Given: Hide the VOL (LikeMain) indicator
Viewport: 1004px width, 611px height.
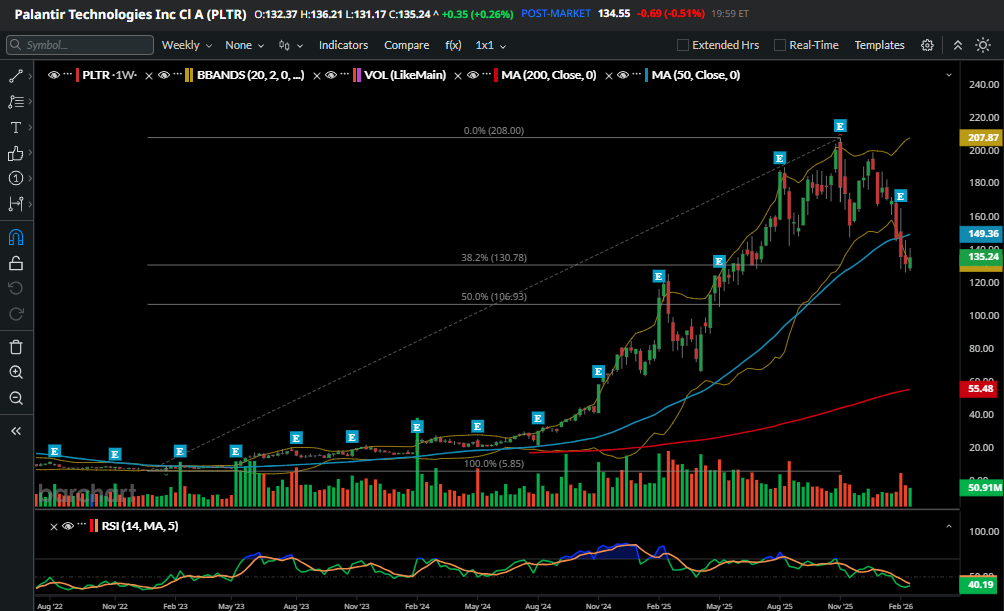Looking at the screenshot, I should [331, 75].
